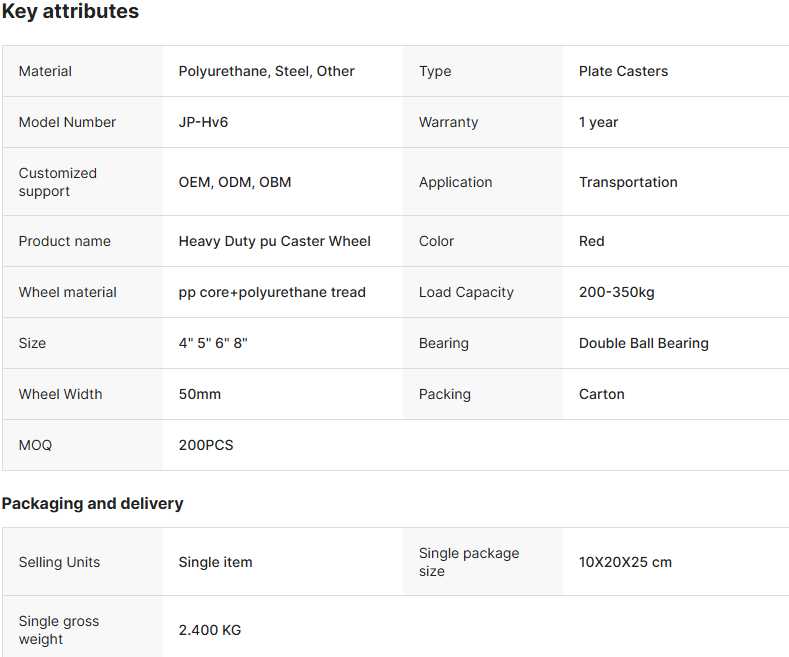Viewport: 789px width, 657px height.
Task: Click the Double Ball Bearing value
Action: pyautogui.click(x=644, y=343)
